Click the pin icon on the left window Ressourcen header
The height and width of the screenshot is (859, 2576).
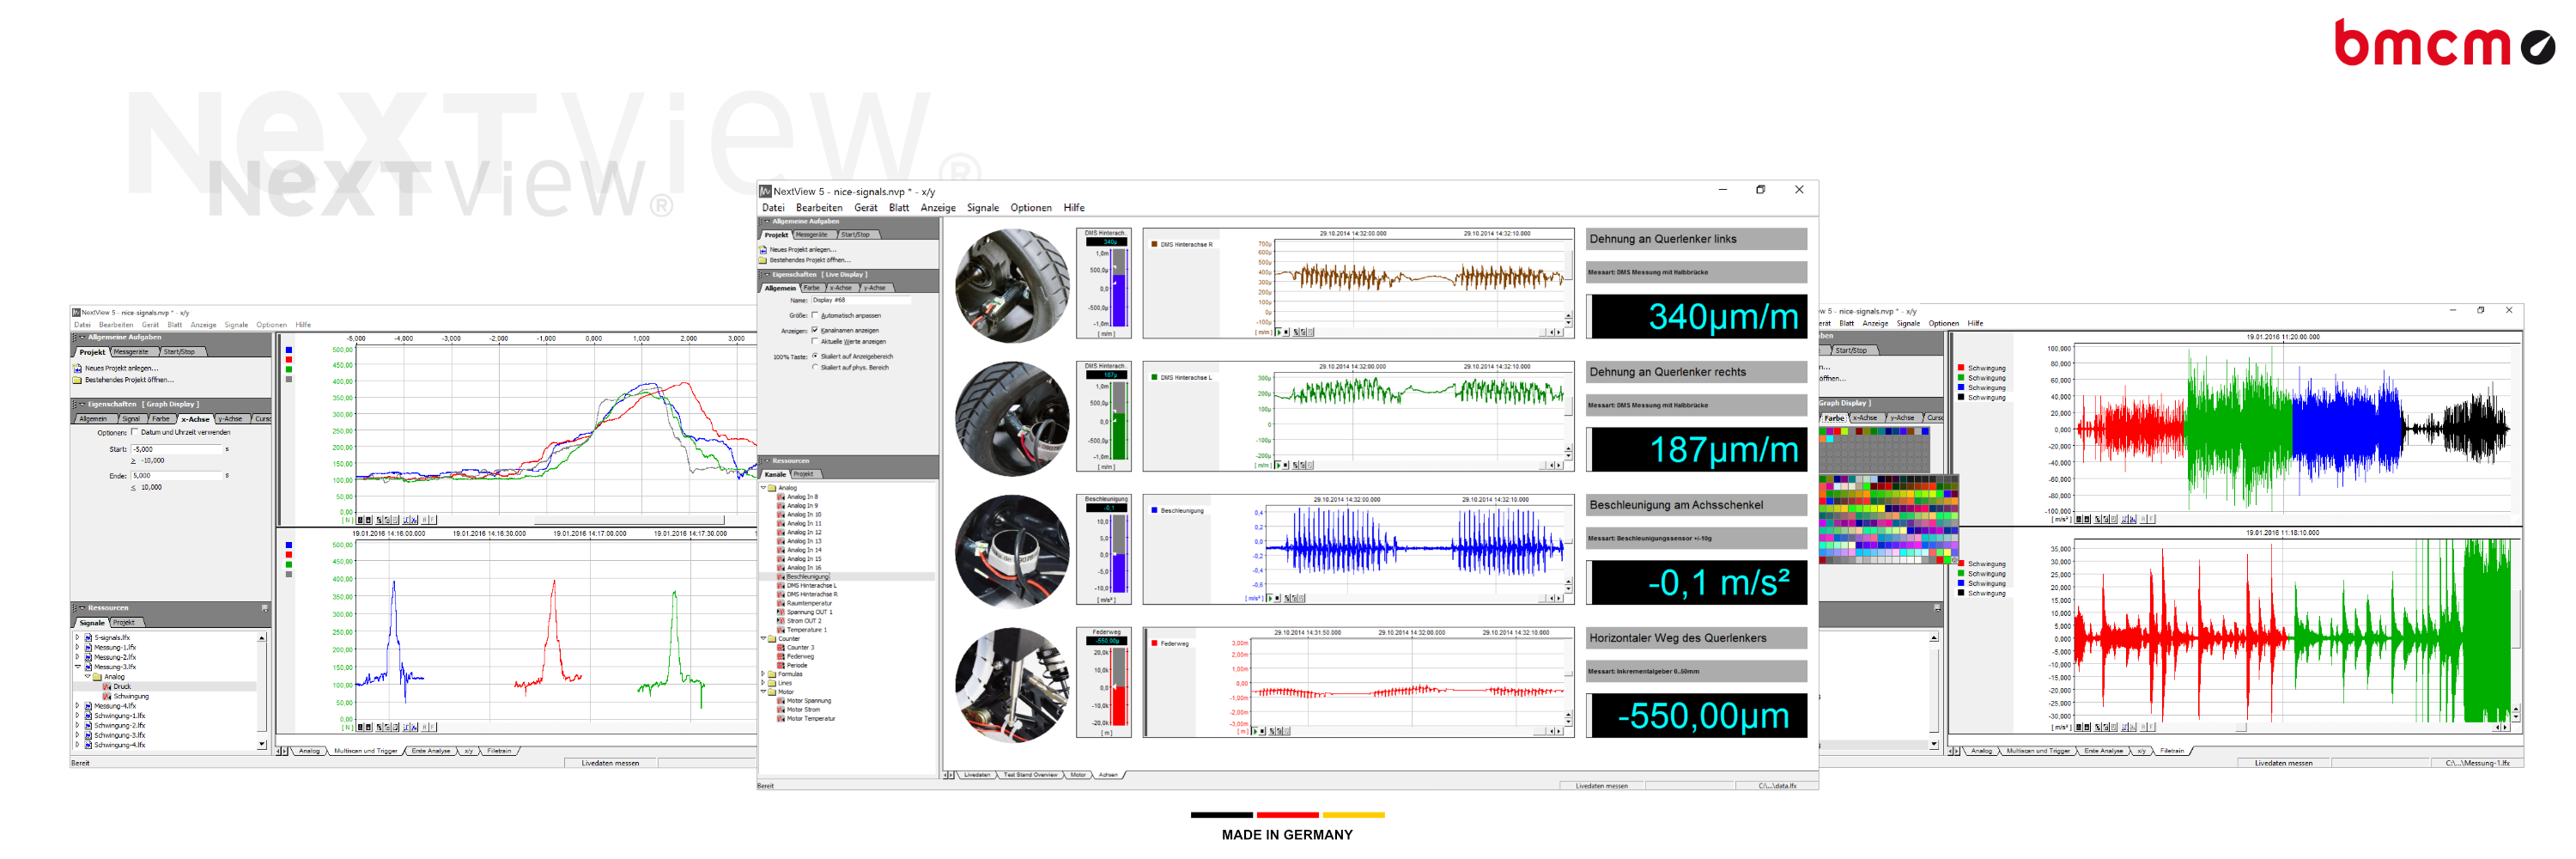click(x=265, y=608)
